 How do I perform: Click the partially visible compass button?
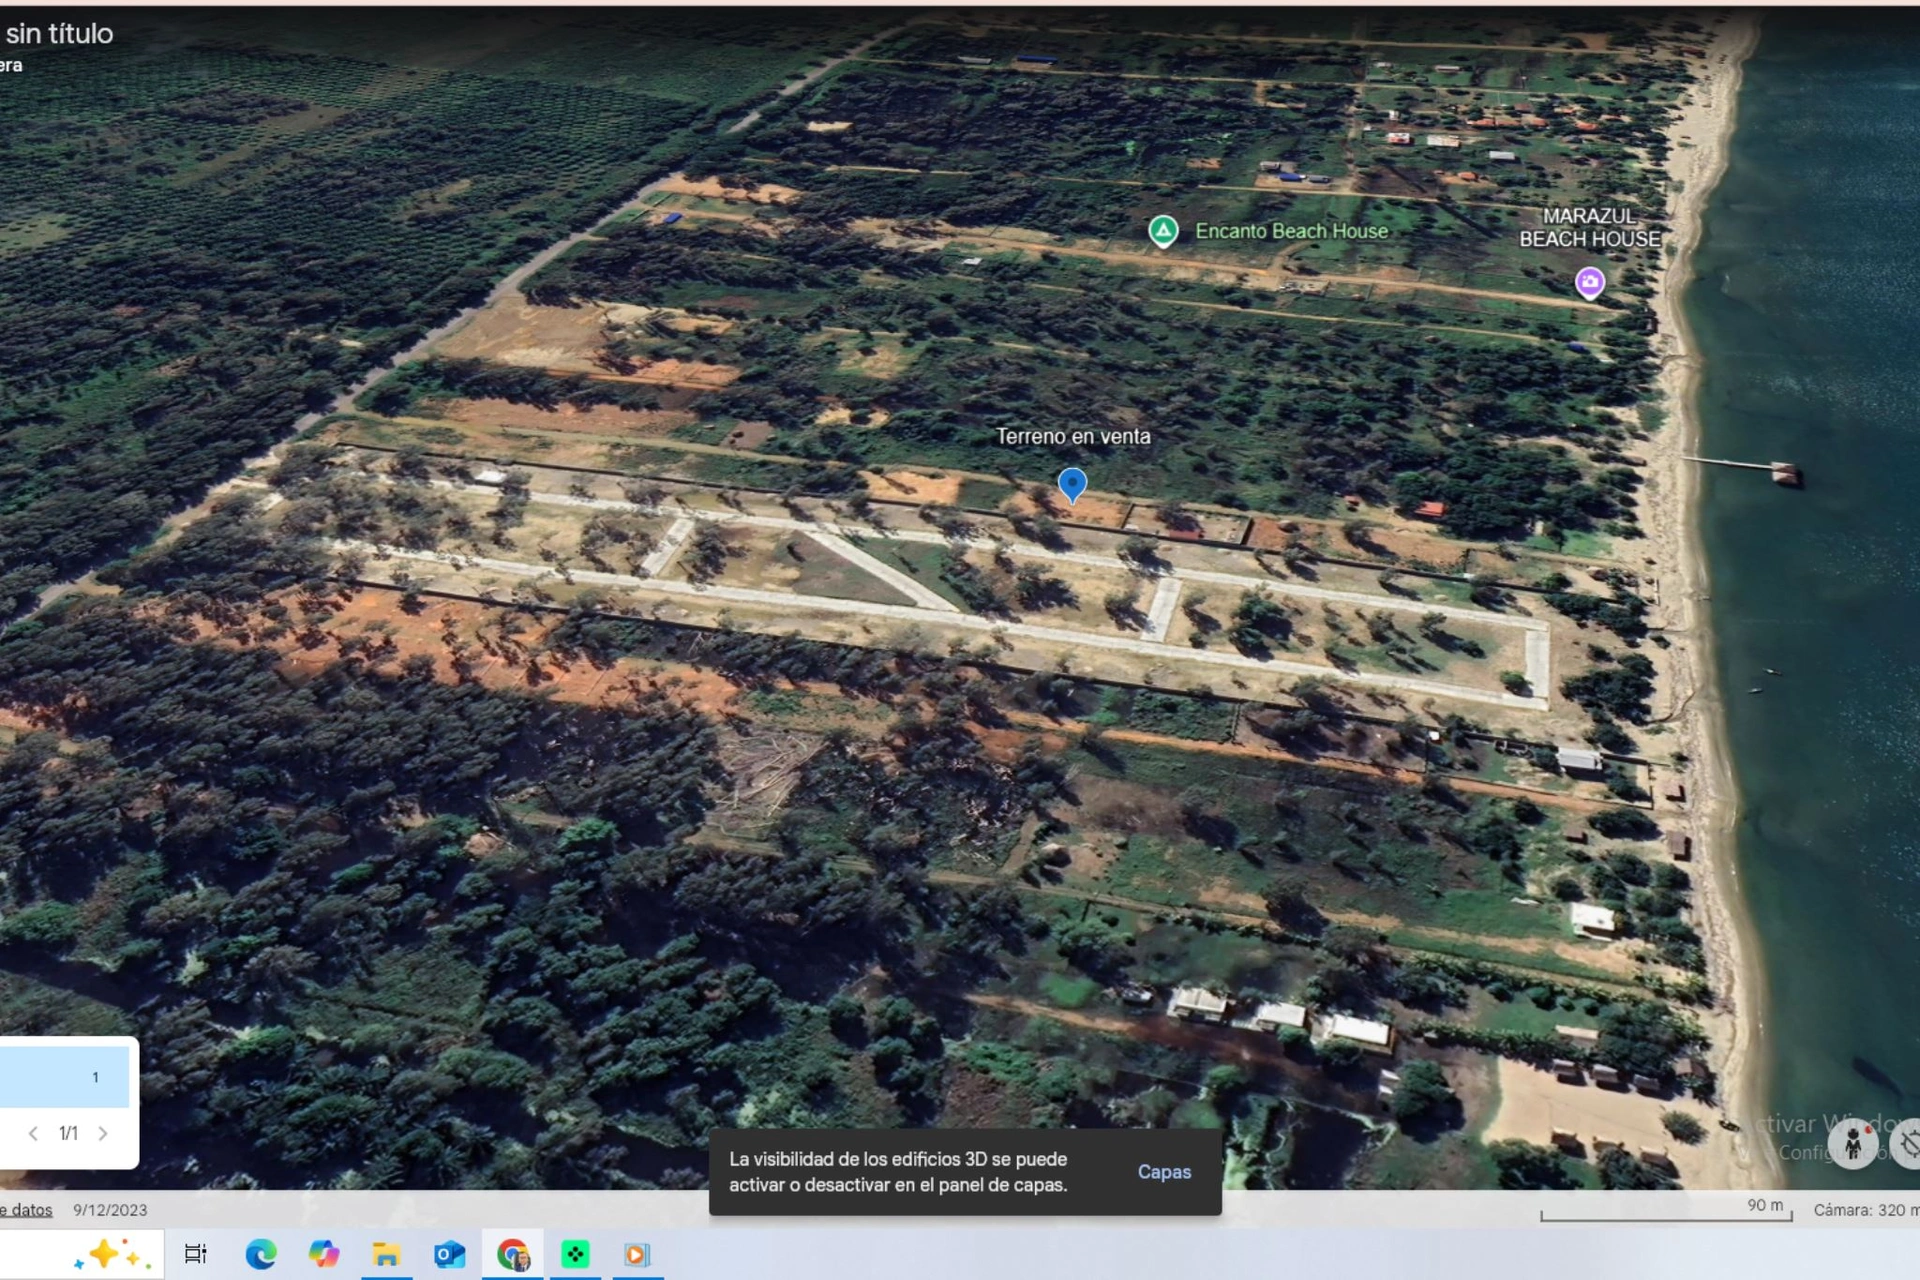pos(1909,1143)
